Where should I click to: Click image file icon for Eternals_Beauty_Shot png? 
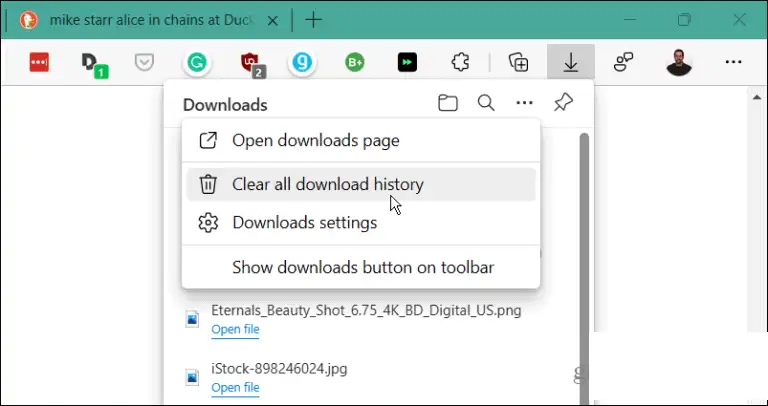click(x=192, y=319)
